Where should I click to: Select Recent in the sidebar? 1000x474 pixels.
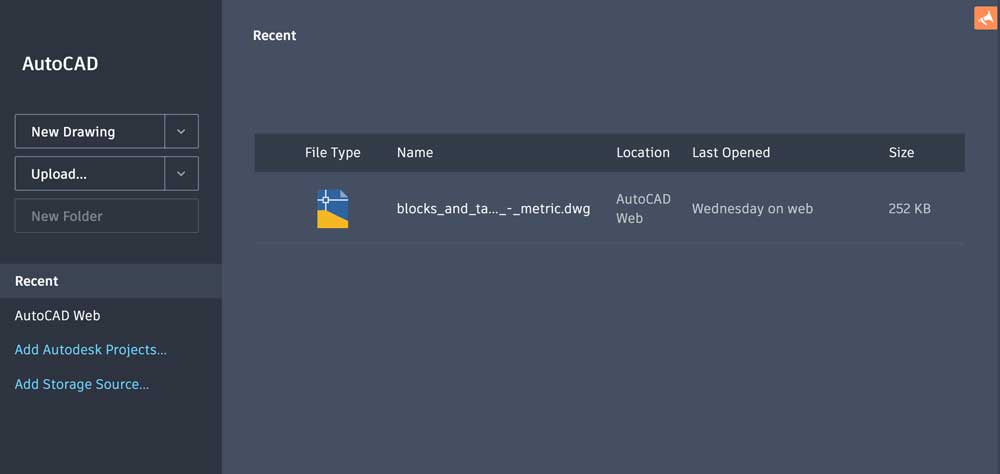pyautogui.click(x=37, y=281)
